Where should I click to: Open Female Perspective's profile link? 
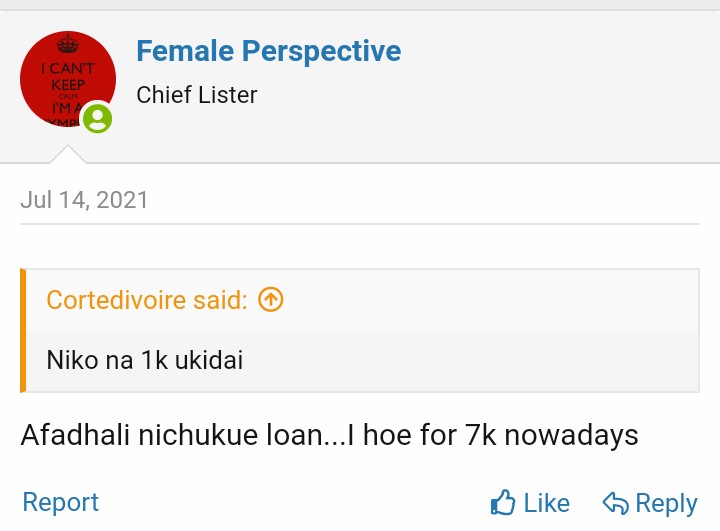268,51
